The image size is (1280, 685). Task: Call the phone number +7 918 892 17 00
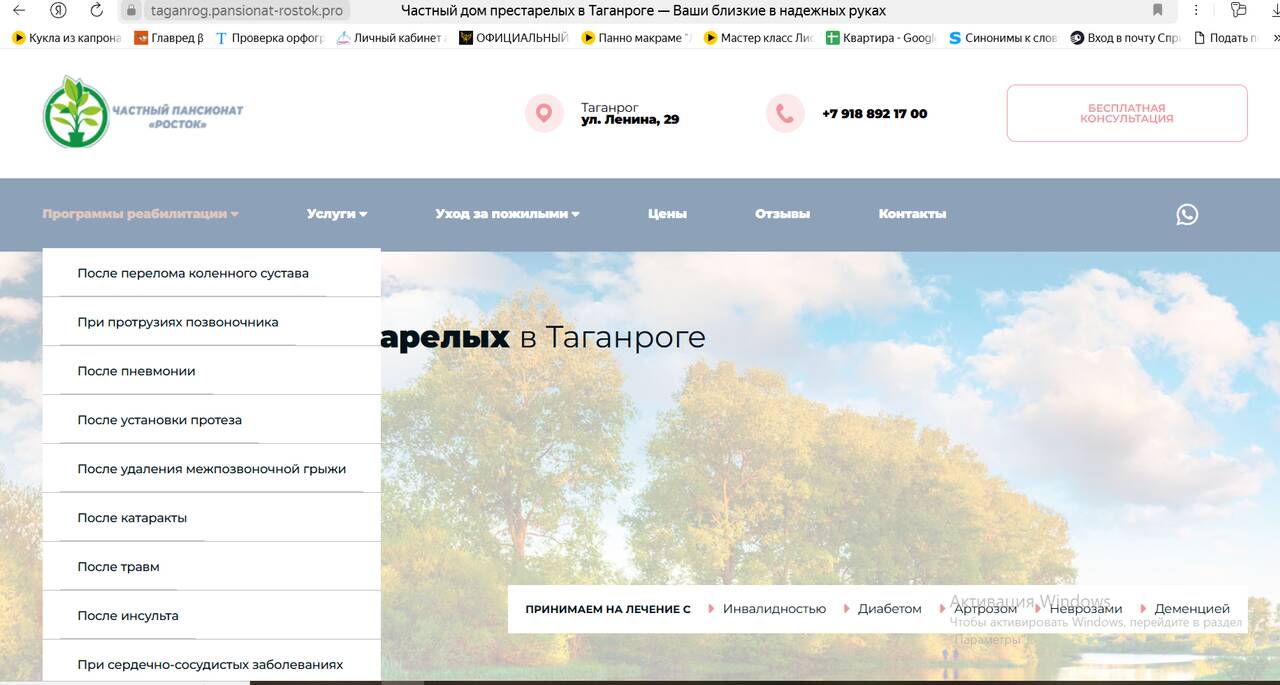coord(874,114)
